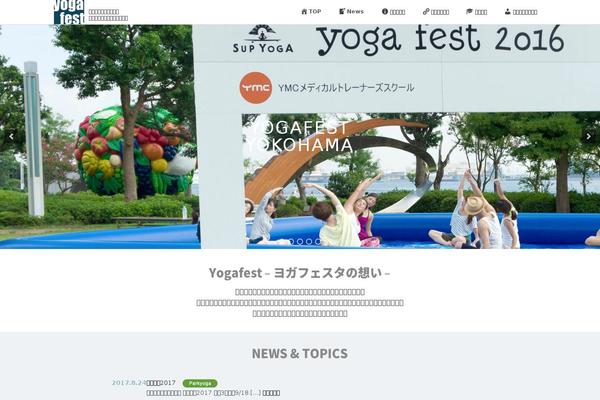Open the 2017.8.24 news entry title
The image size is (600, 400).
[161, 383]
